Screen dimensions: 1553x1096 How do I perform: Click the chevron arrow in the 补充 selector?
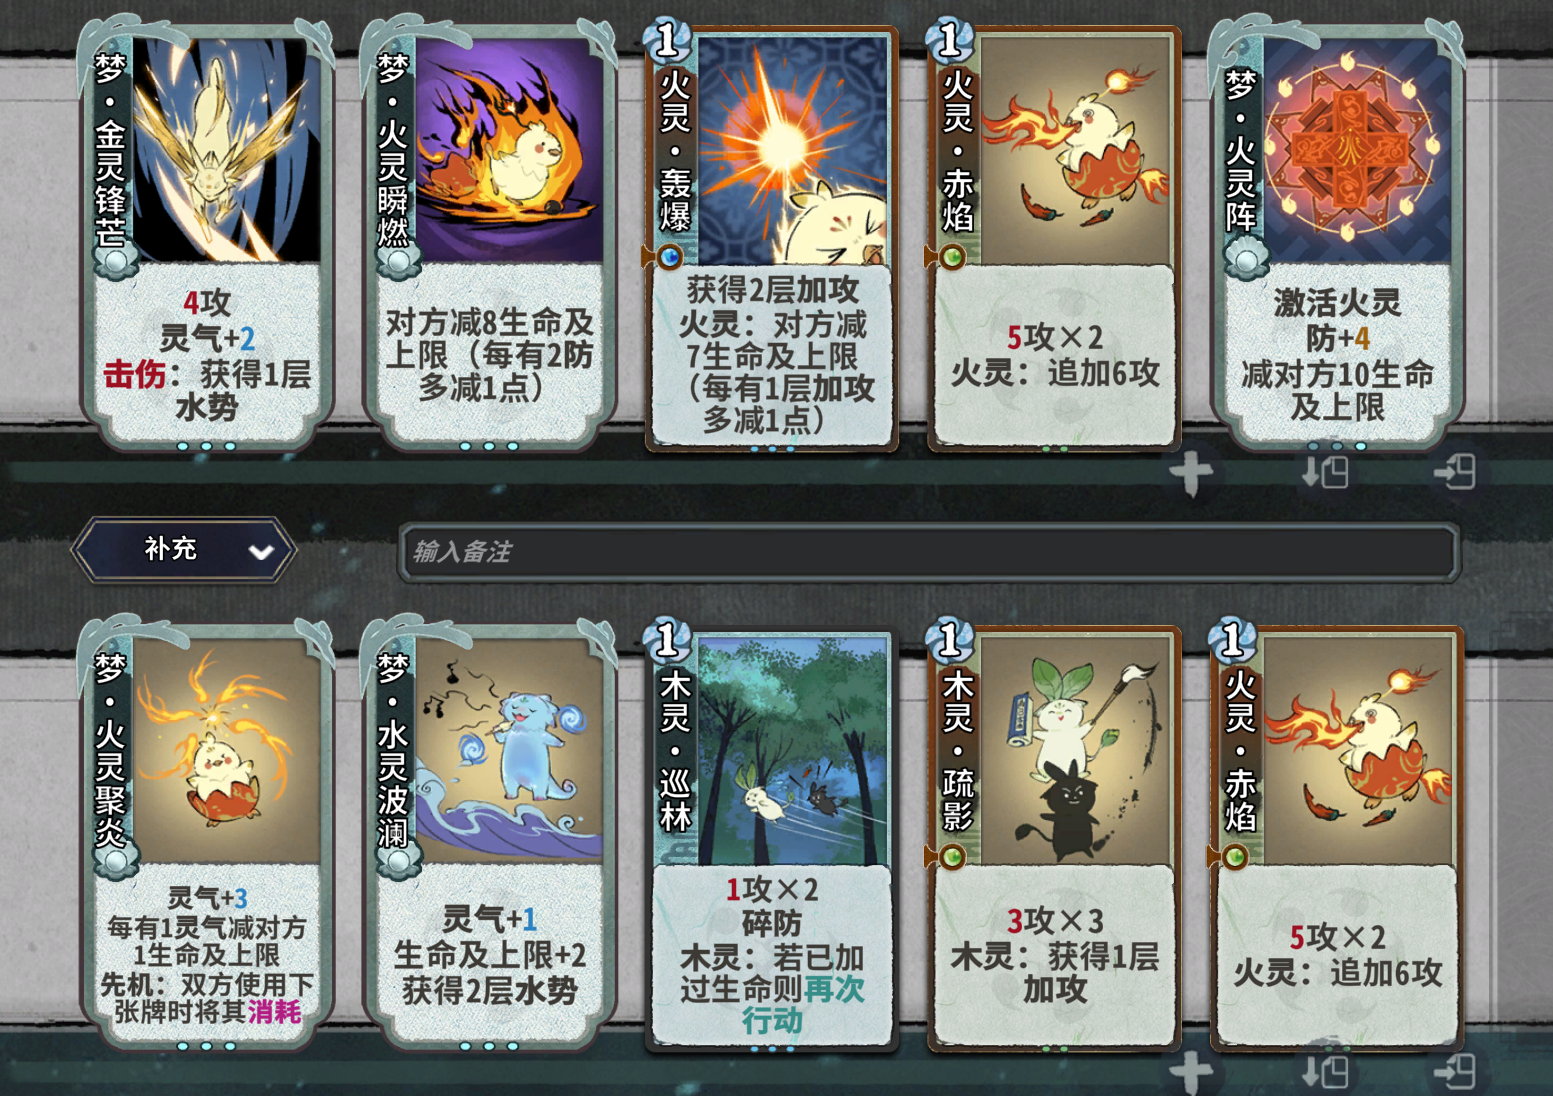coord(261,552)
